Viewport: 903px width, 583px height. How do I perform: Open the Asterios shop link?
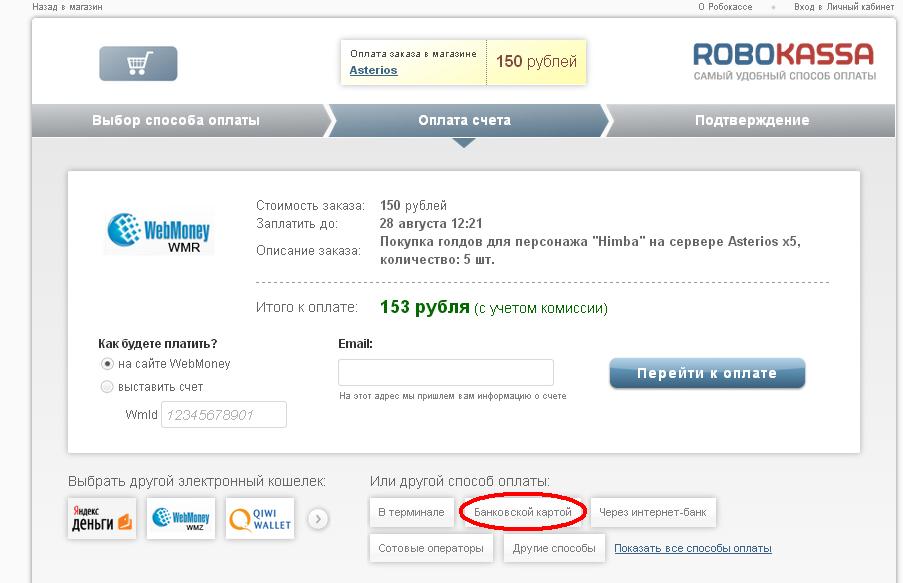point(373,70)
